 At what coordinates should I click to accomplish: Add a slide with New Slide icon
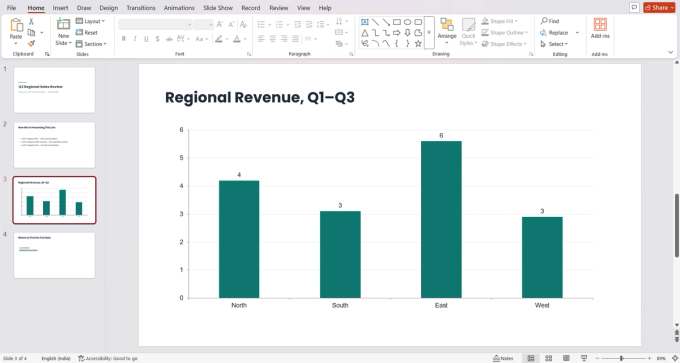coord(63,24)
